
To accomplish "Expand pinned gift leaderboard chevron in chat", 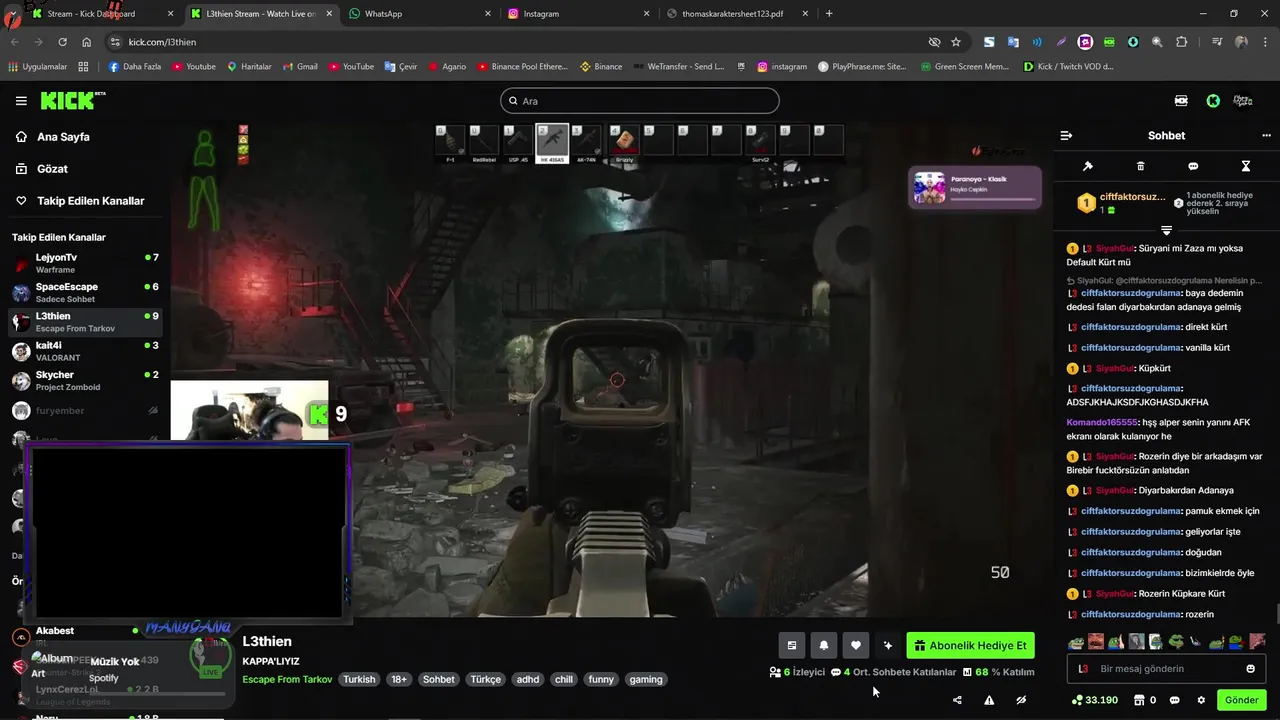I will (1166, 231).
